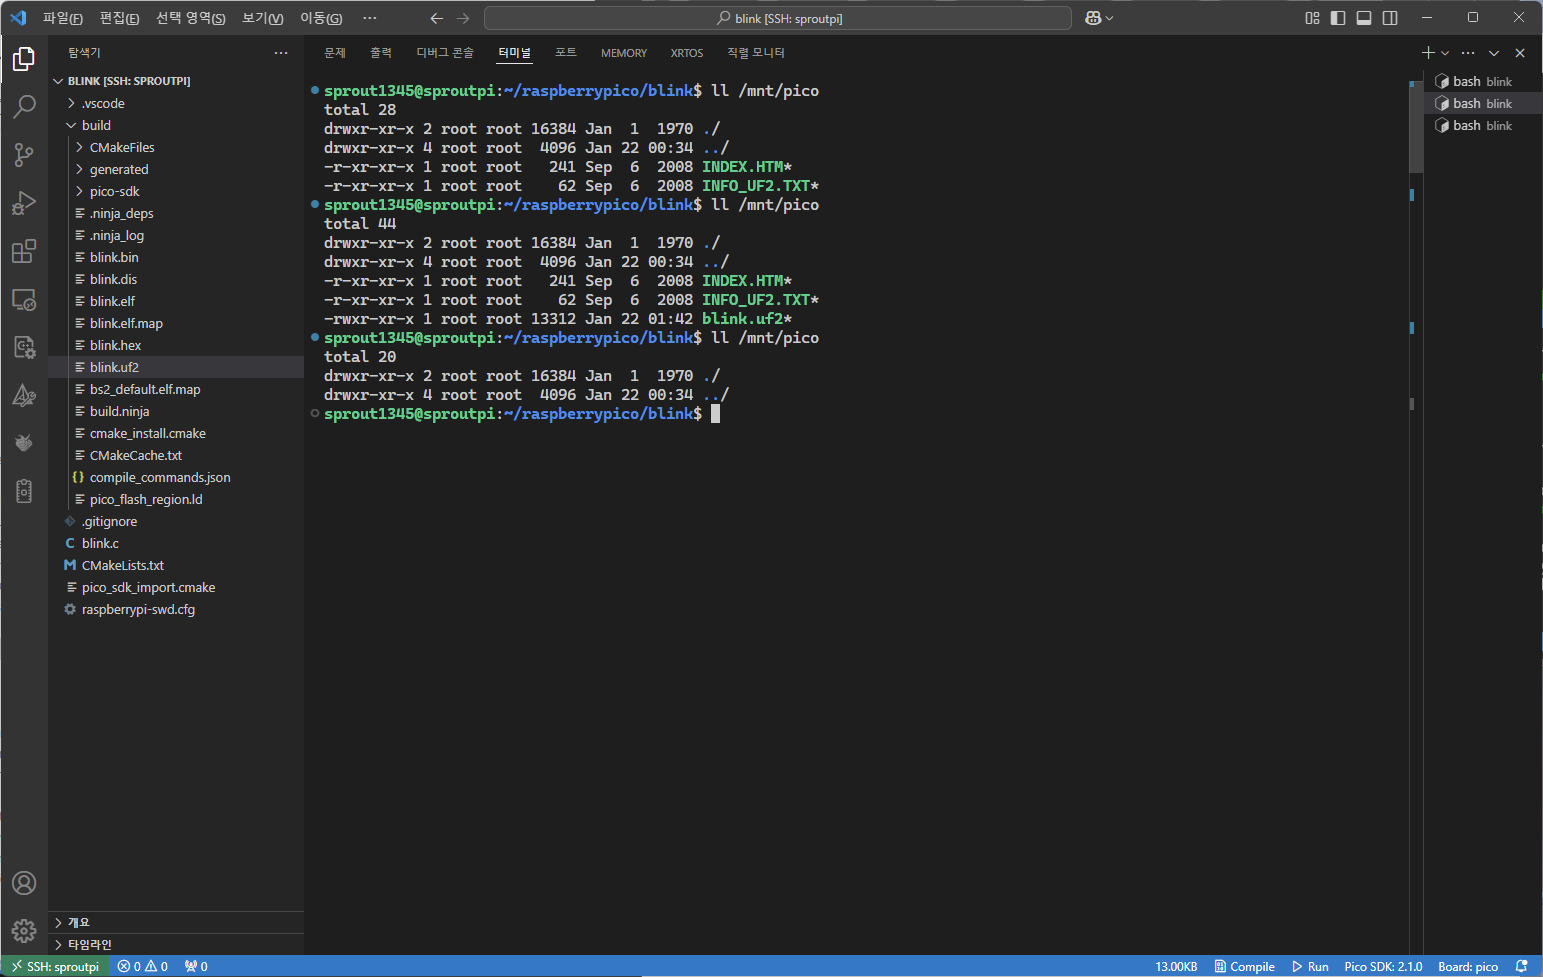Click the 13.00KB status bar entry
Screen dimensions: 1543x977
[x=1176, y=966]
